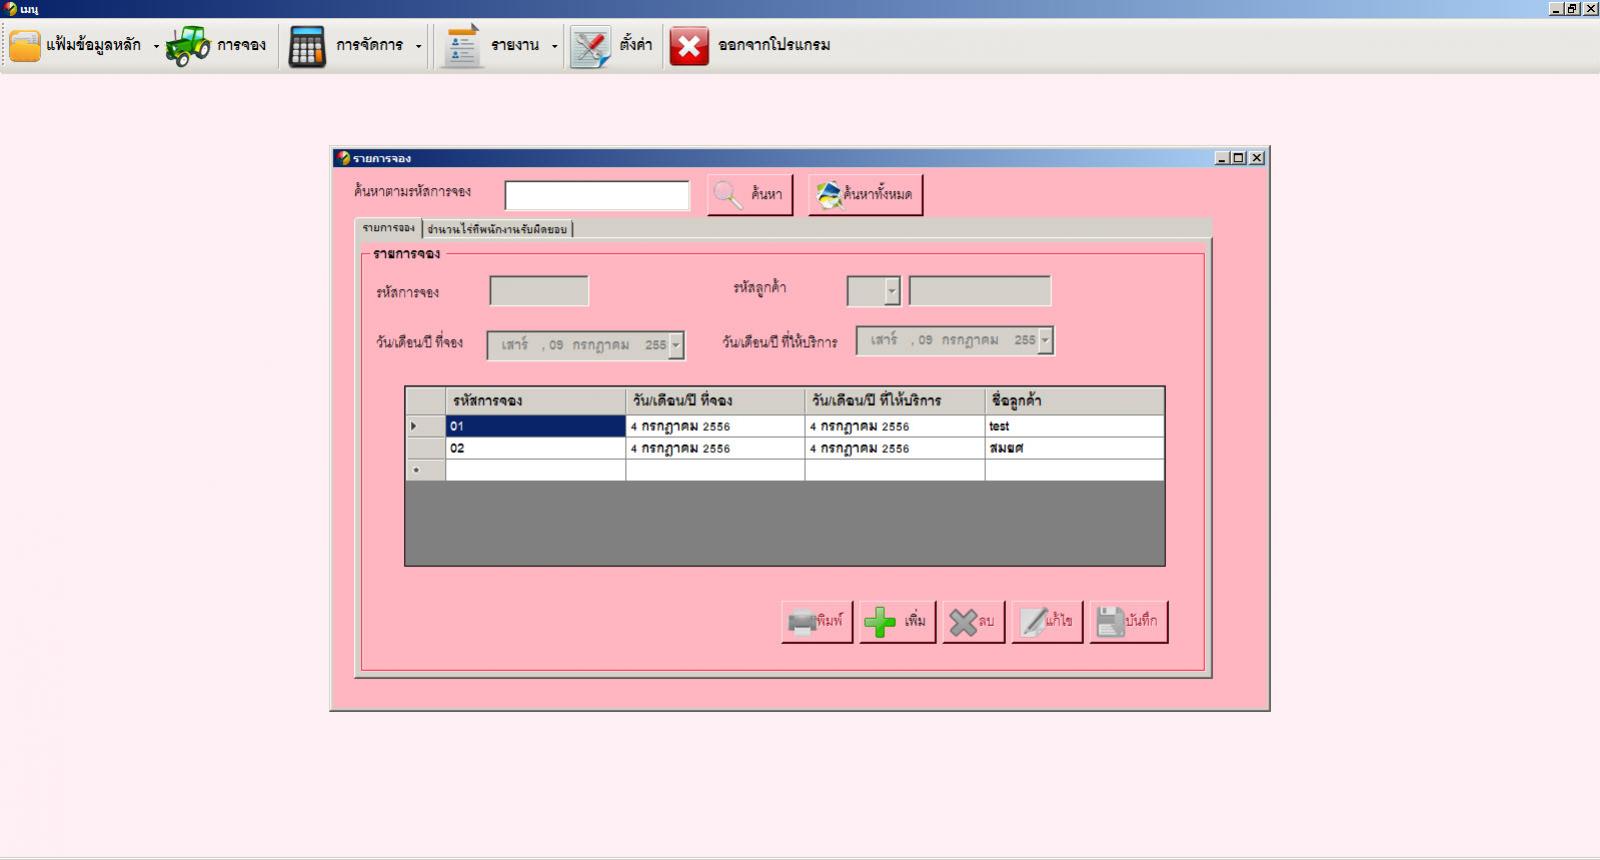The image size is (1600, 860).
Task: Expand the แฟ้มข้อมูลหลัก dropdown arrow
Action: tap(156, 46)
